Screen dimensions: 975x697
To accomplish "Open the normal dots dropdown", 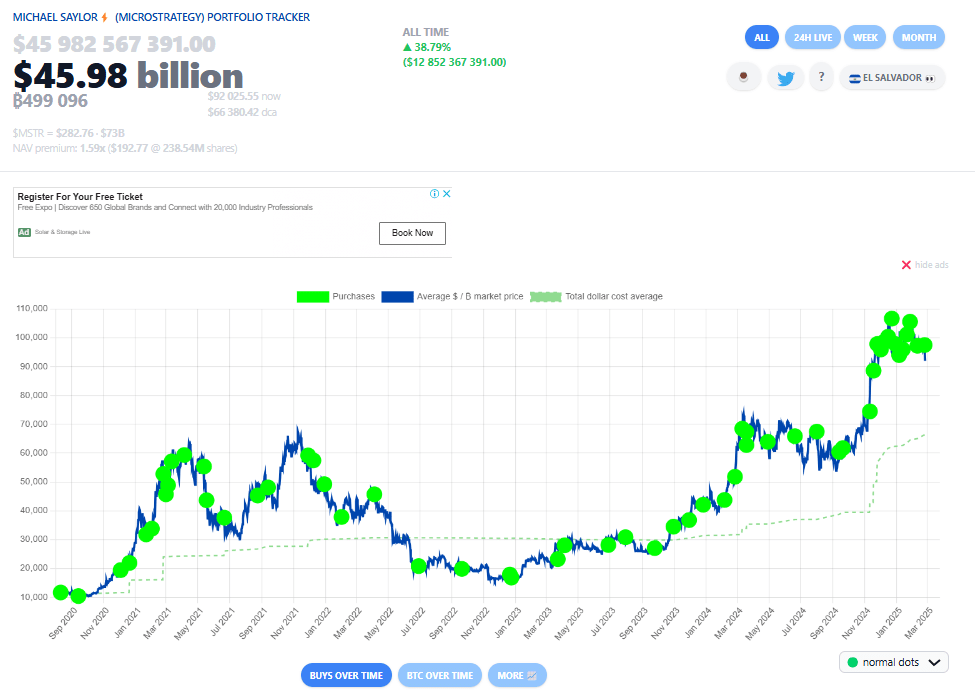I will point(894,662).
